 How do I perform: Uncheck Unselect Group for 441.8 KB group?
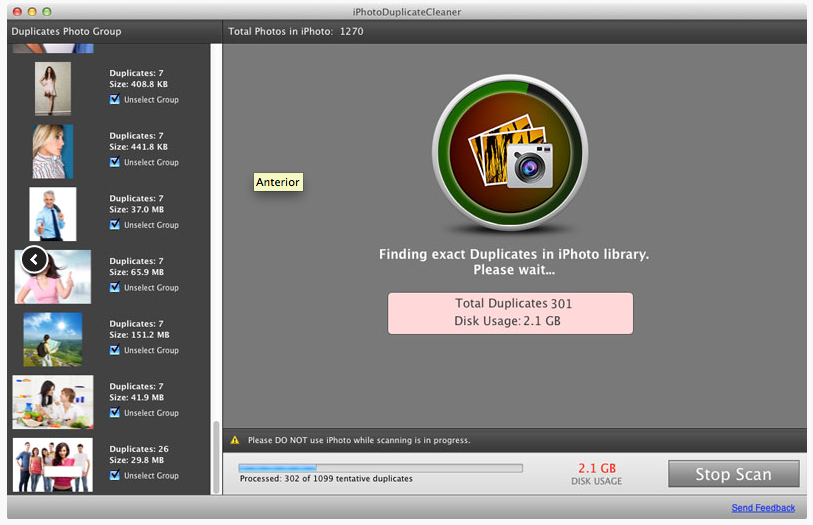coord(115,162)
